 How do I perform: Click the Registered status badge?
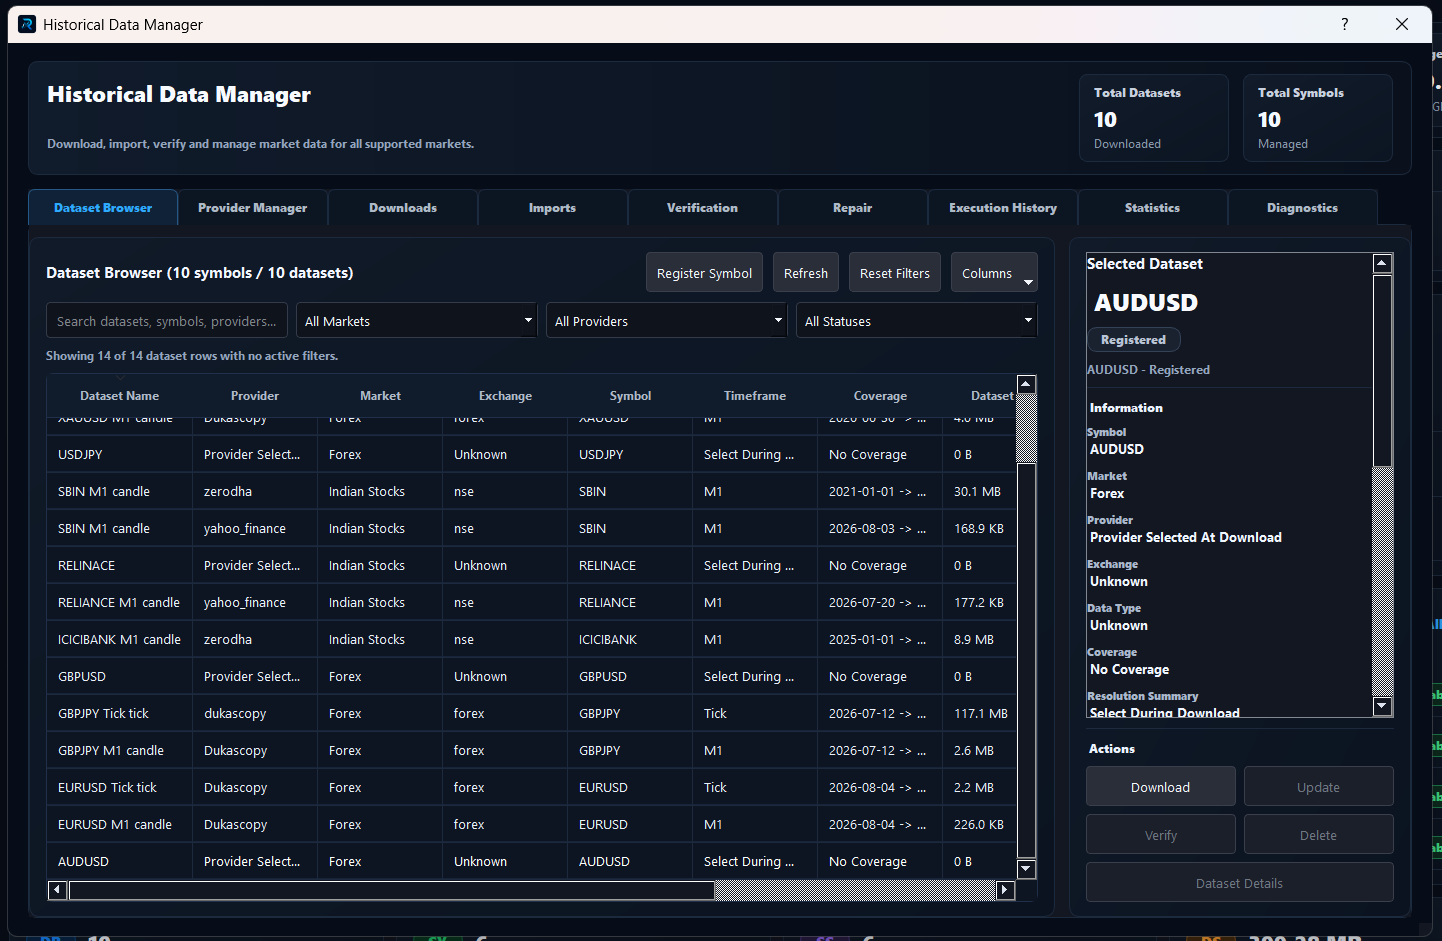click(x=1133, y=340)
